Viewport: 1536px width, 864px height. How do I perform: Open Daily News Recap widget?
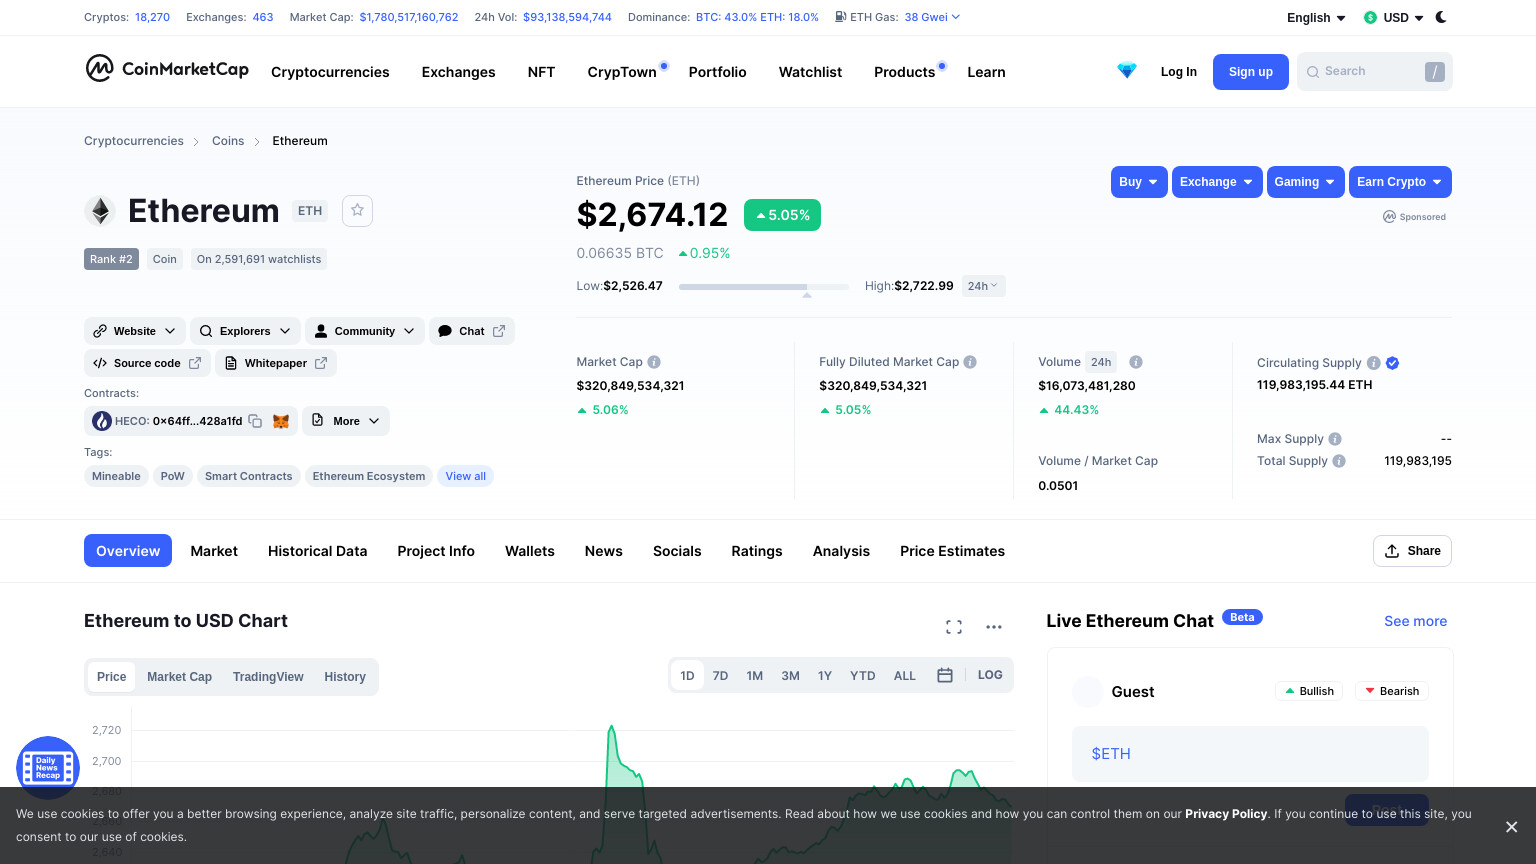47,768
